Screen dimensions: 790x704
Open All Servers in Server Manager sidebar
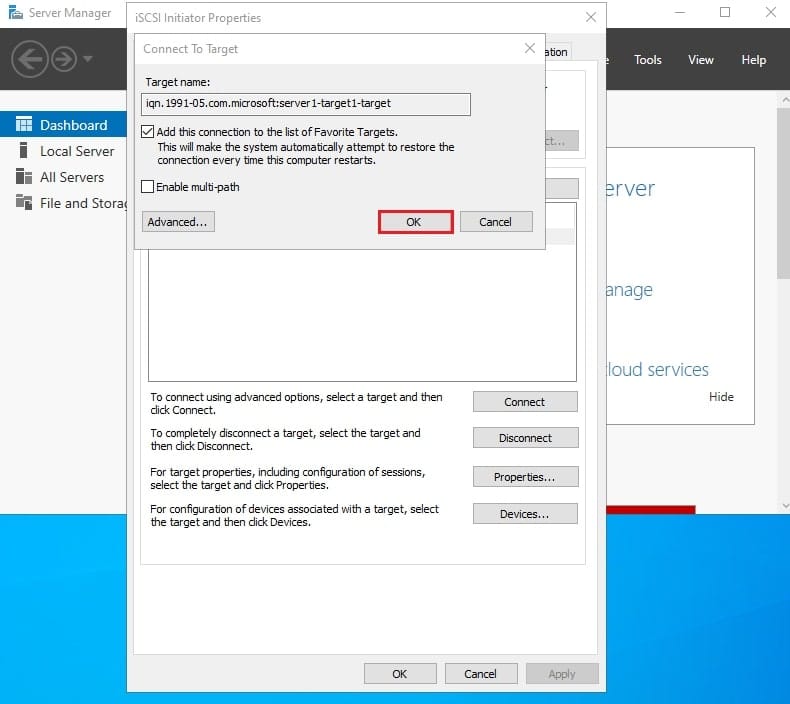pyautogui.click(x=72, y=177)
